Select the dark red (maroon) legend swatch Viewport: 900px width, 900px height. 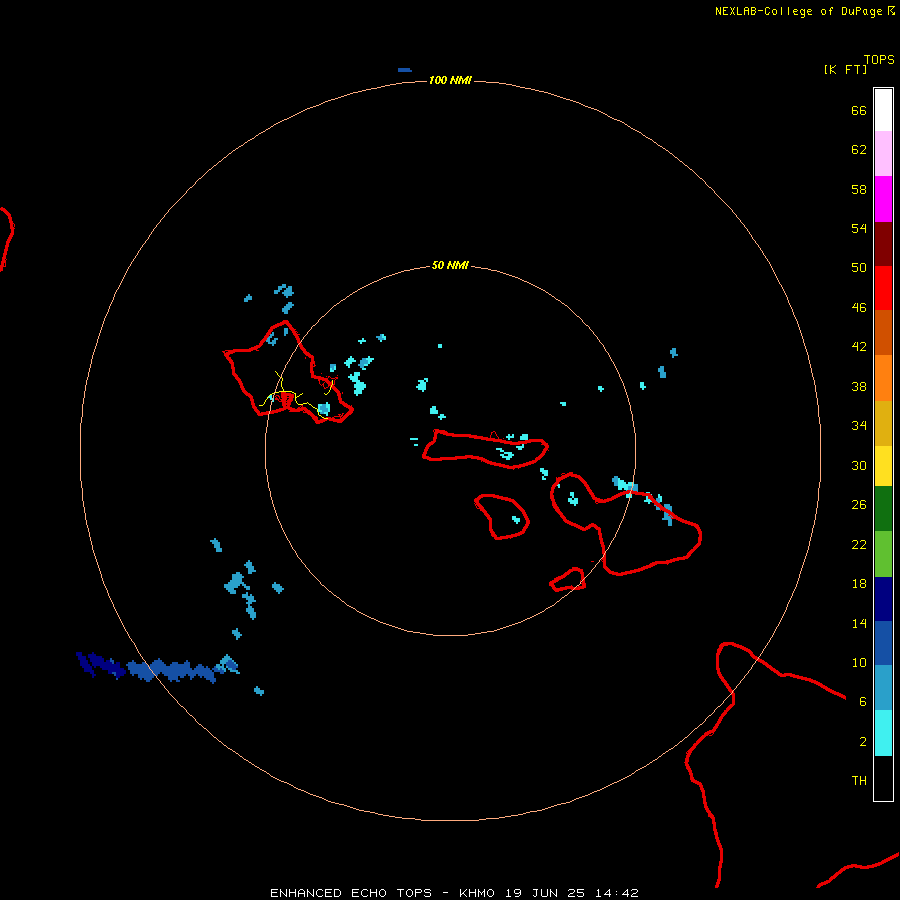coord(883,244)
